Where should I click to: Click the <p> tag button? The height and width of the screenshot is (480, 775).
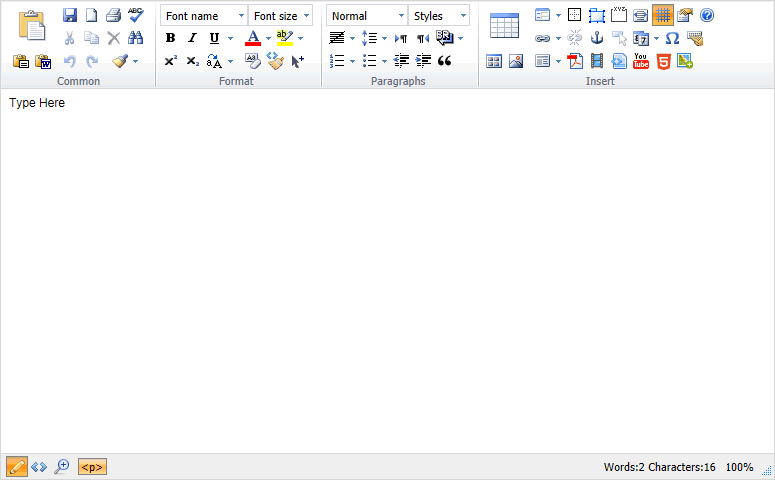(92, 467)
